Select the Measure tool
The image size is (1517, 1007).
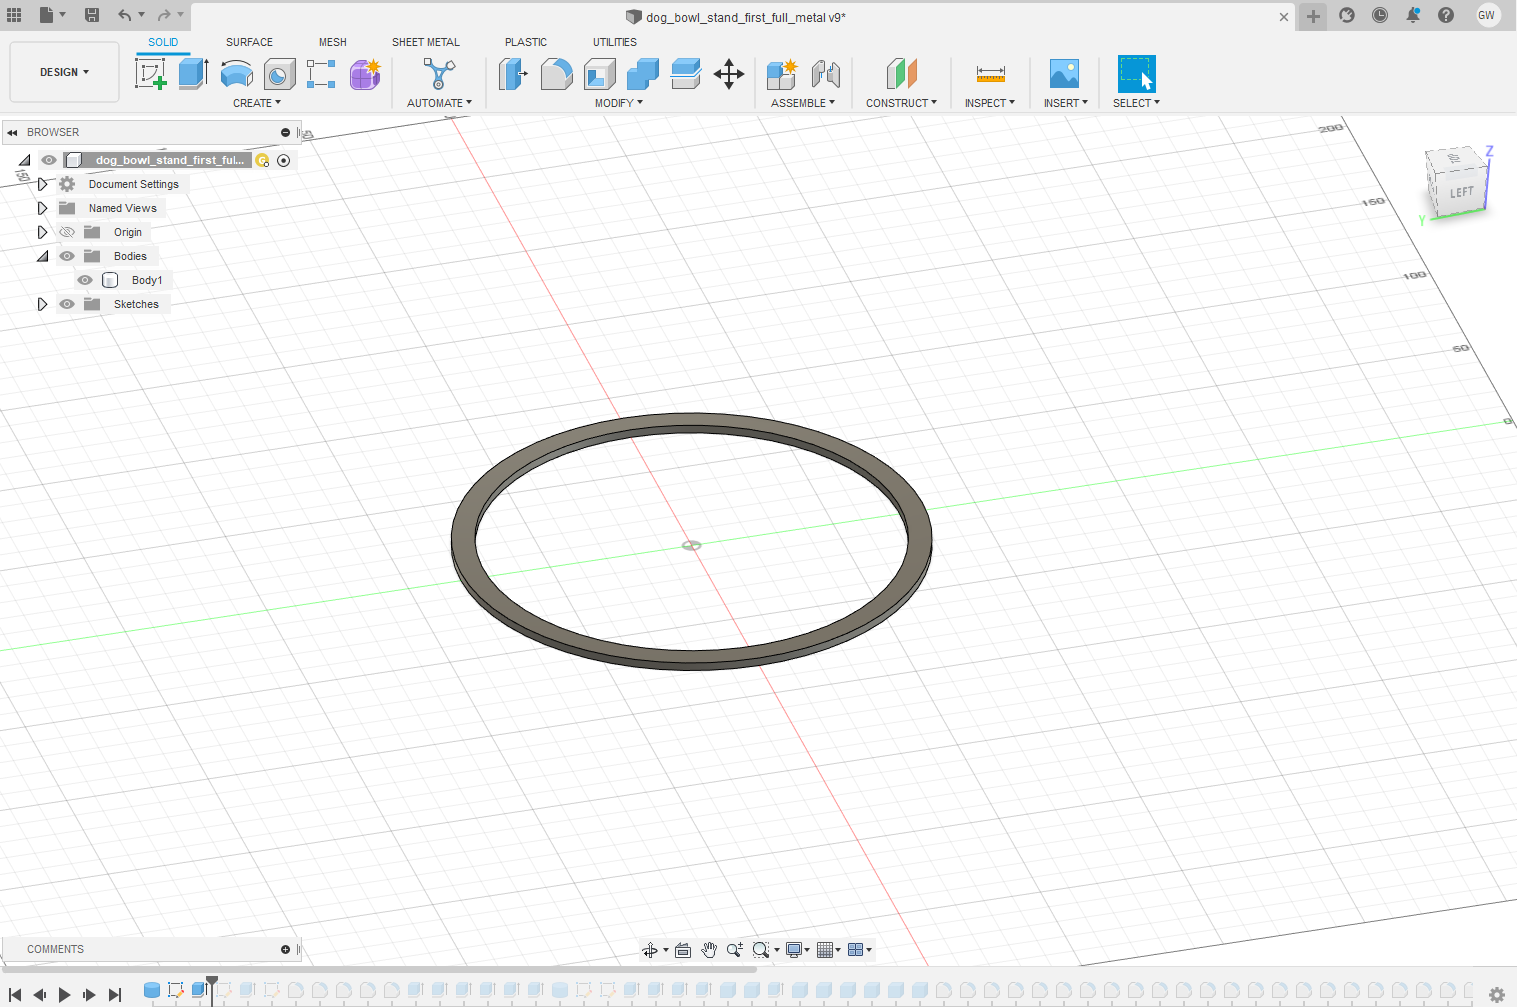[x=990, y=74]
